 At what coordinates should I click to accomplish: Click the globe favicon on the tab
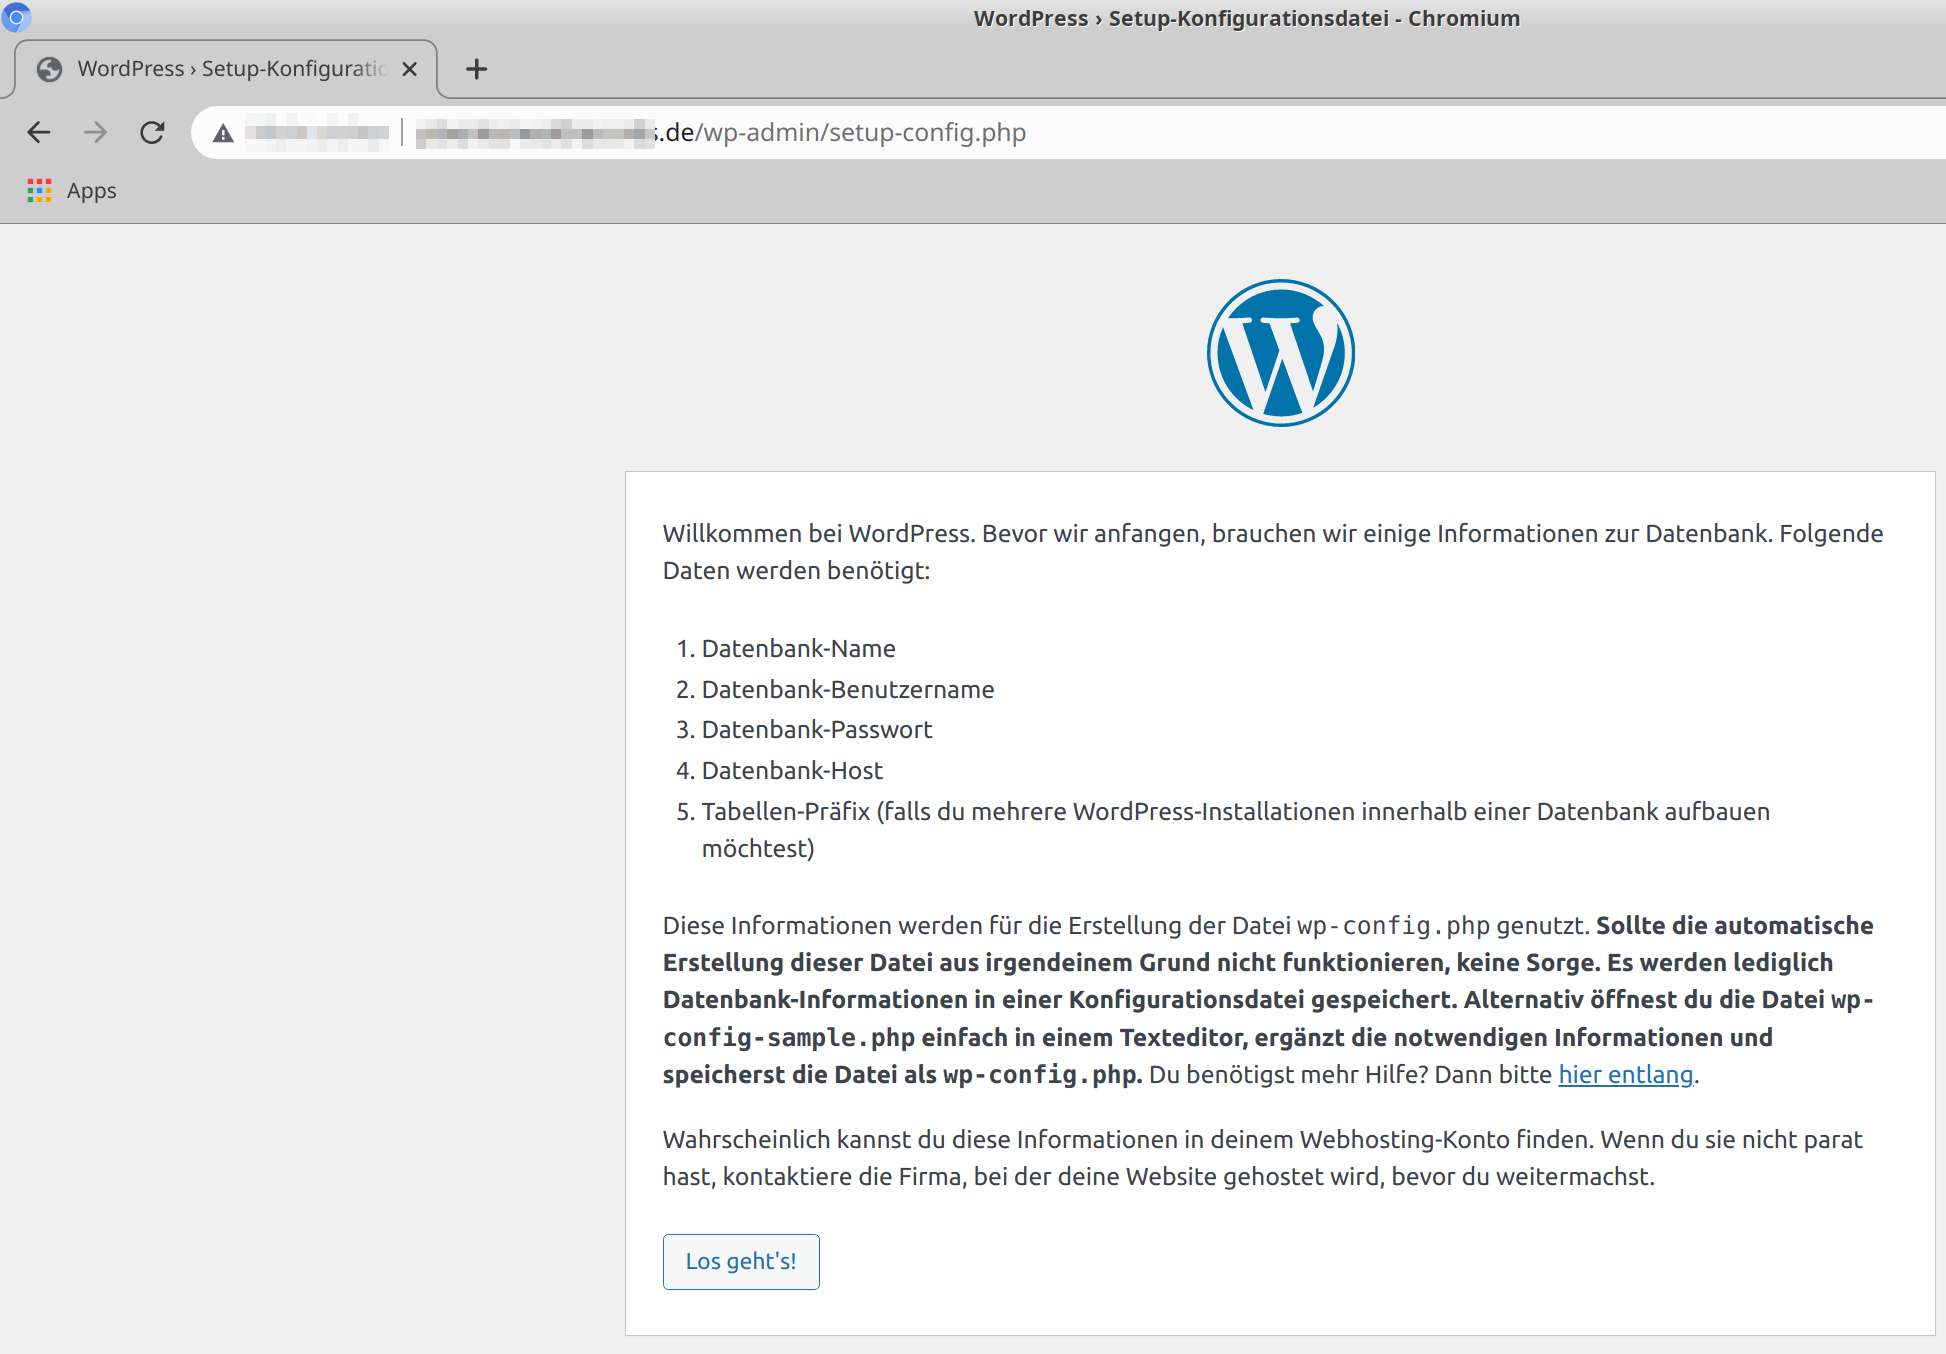pos(49,69)
